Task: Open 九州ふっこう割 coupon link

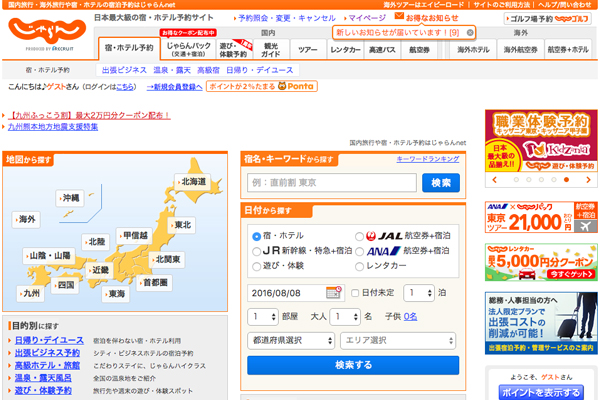Action: point(89,115)
